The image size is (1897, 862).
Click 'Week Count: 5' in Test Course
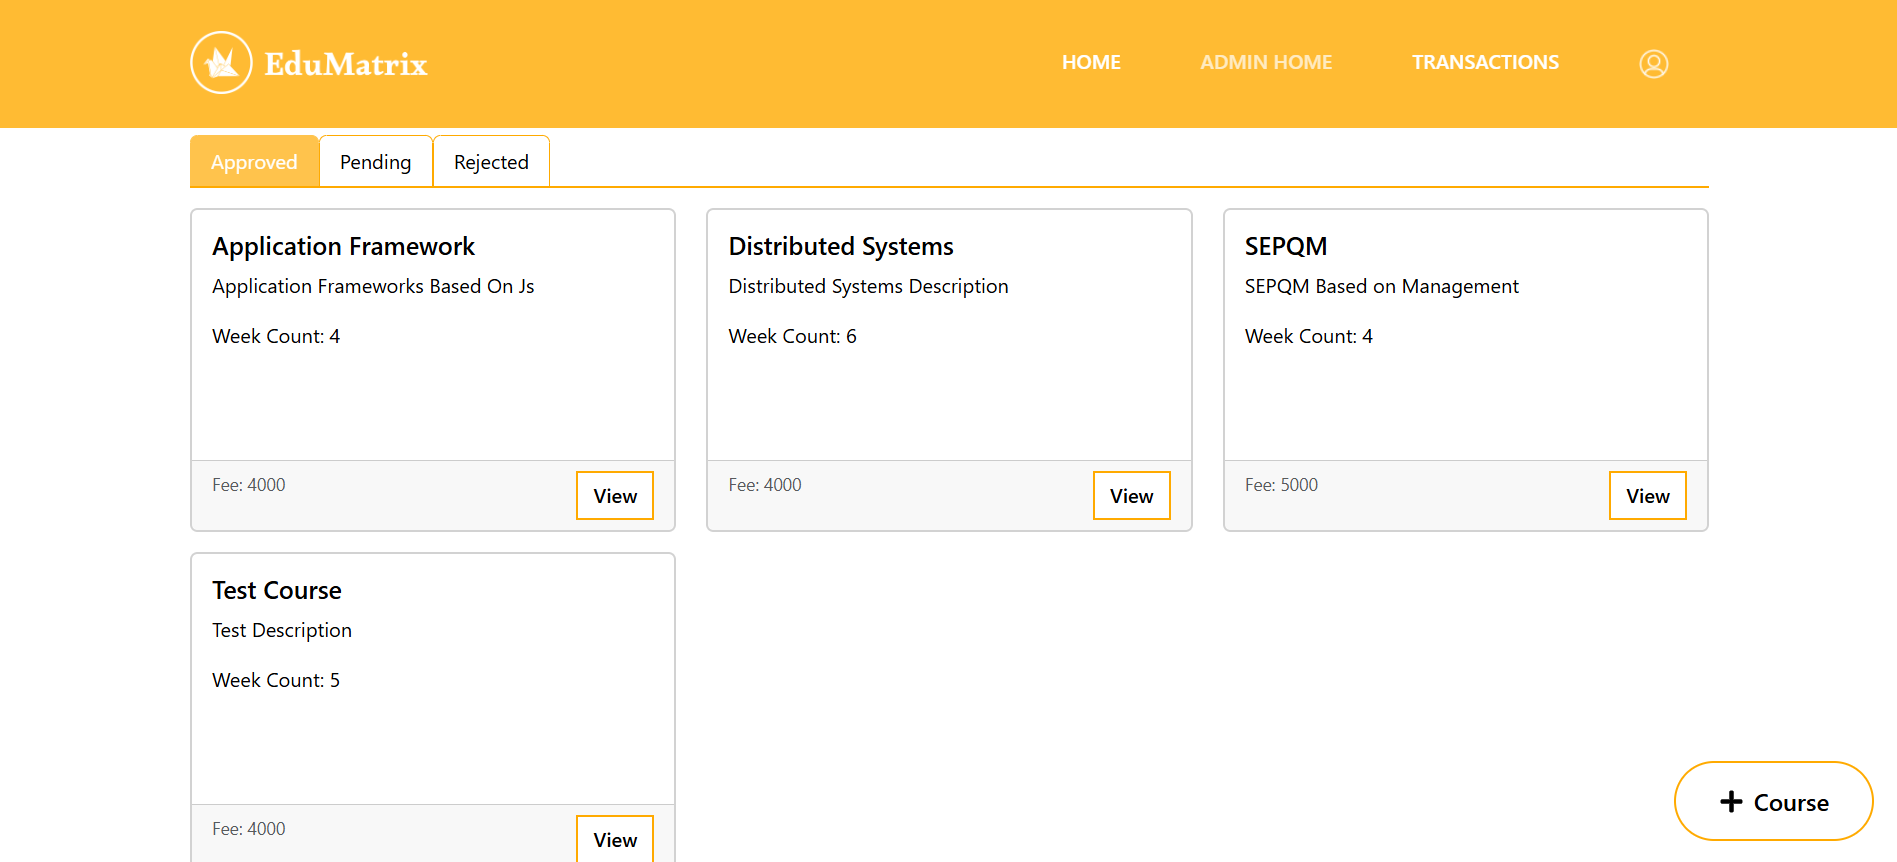(276, 680)
